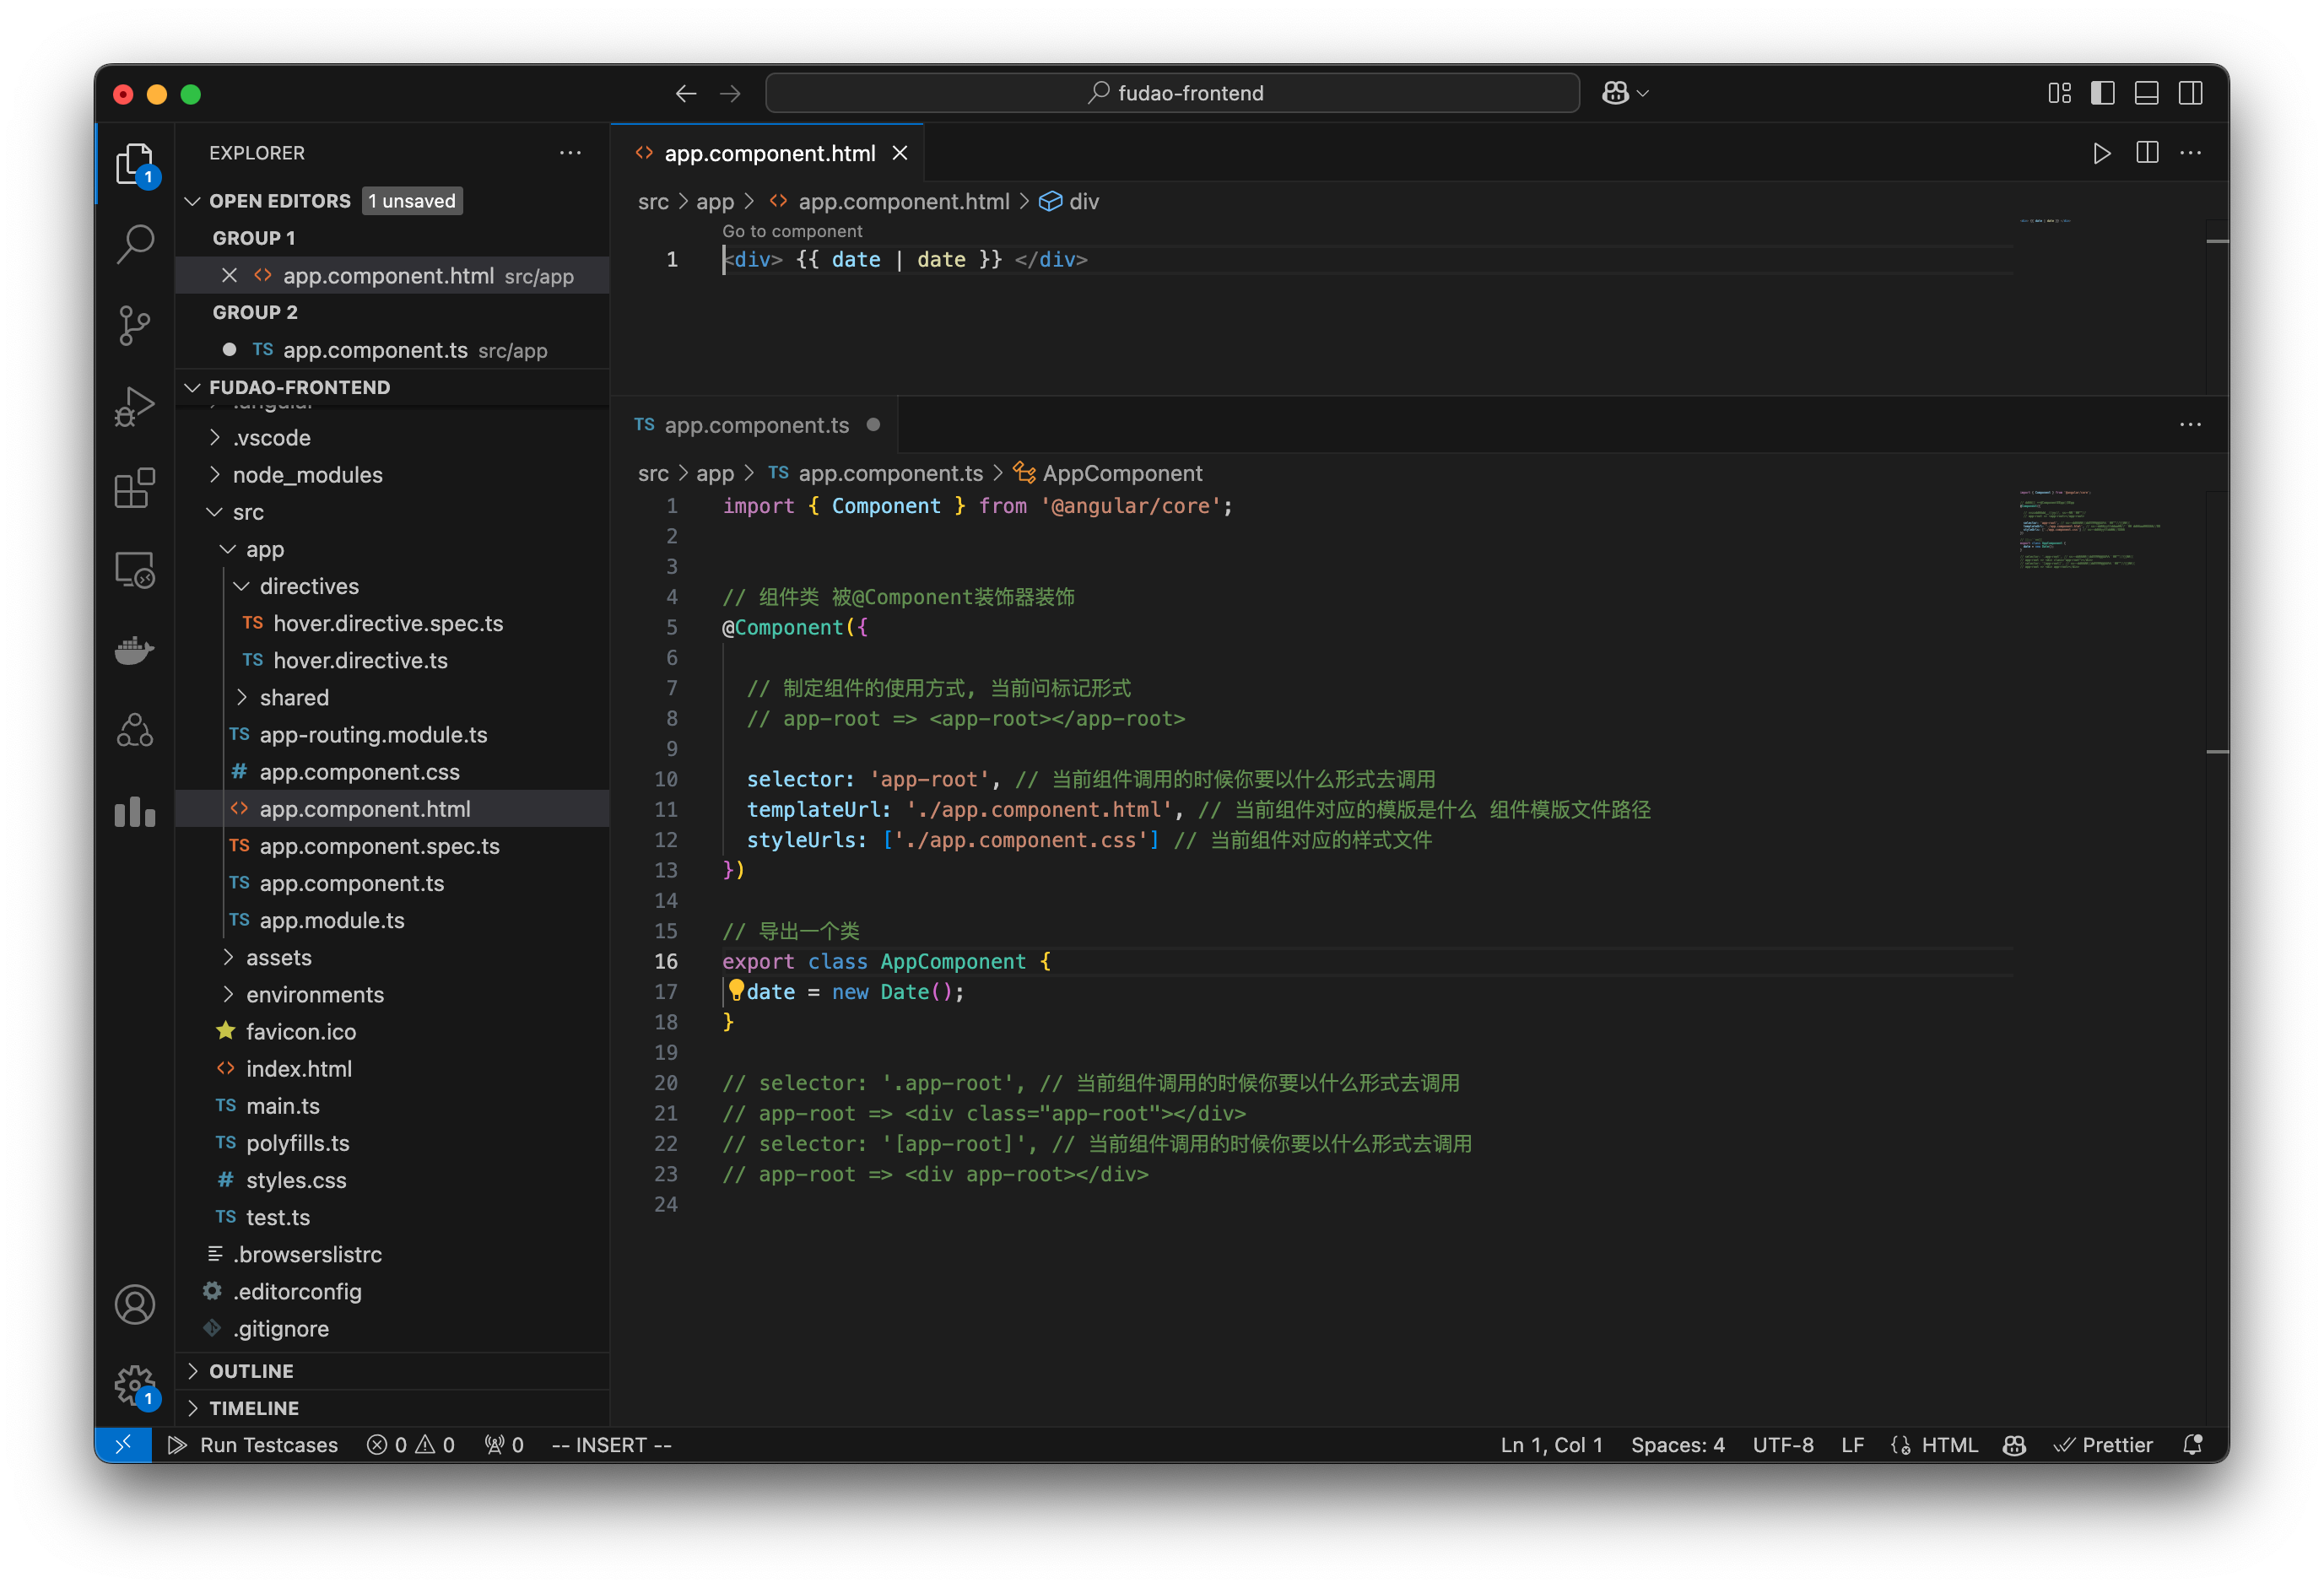Open the Docker sidebar view
The width and height of the screenshot is (2324, 1588).
pos(135,650)
